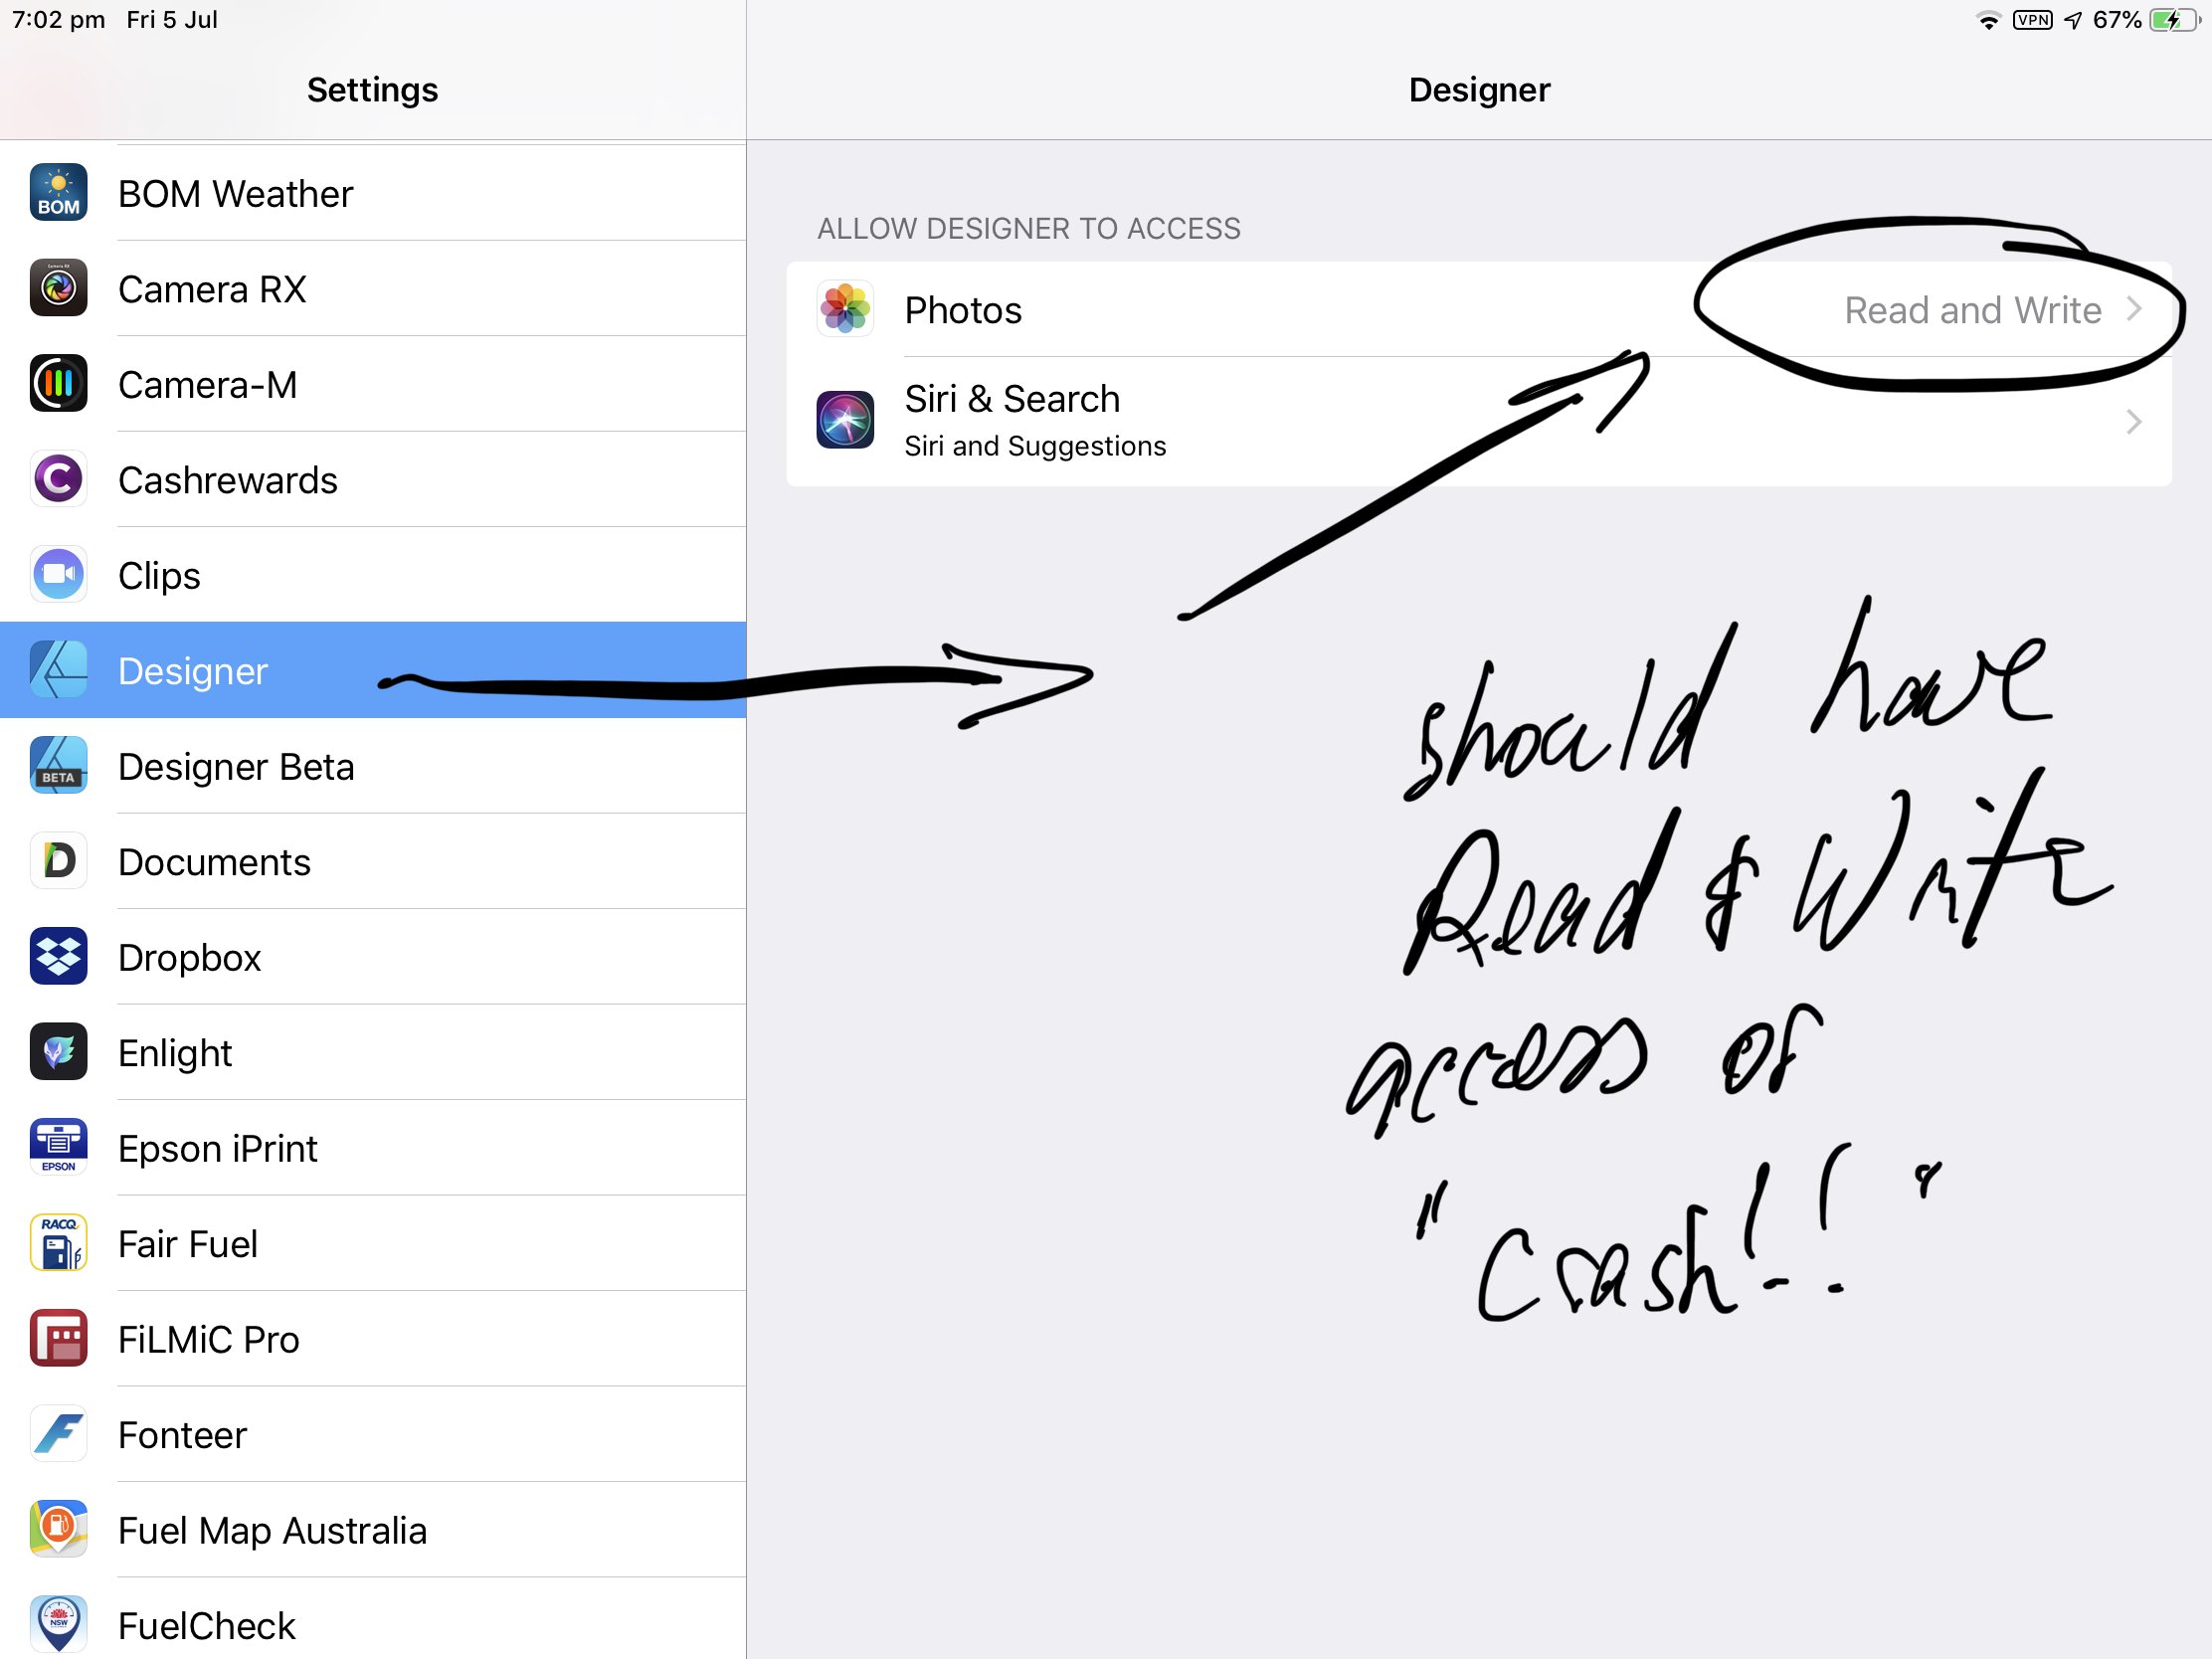Open Photos permission row
The width and height of the screenshot is (2212, 1659).
tap(1479, 310)
